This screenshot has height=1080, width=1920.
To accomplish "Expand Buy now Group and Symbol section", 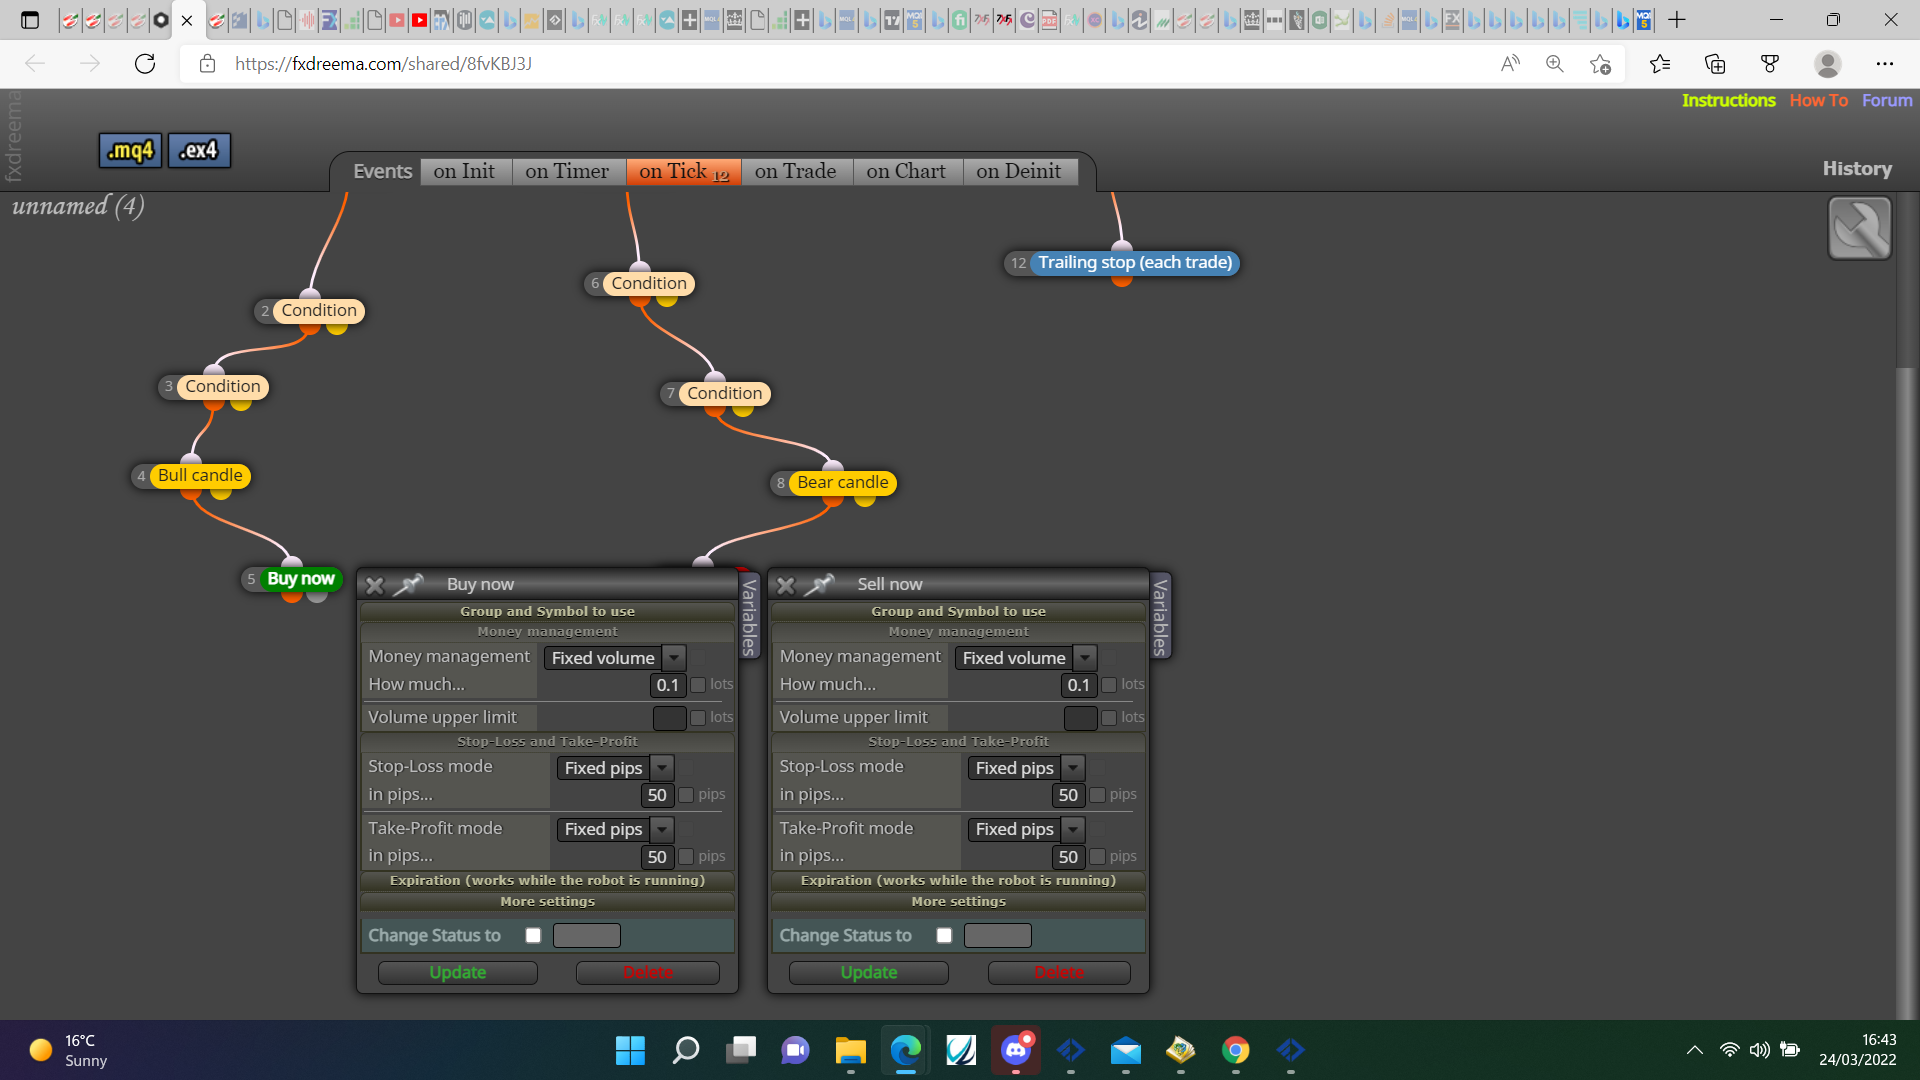I will click(547, 611).
